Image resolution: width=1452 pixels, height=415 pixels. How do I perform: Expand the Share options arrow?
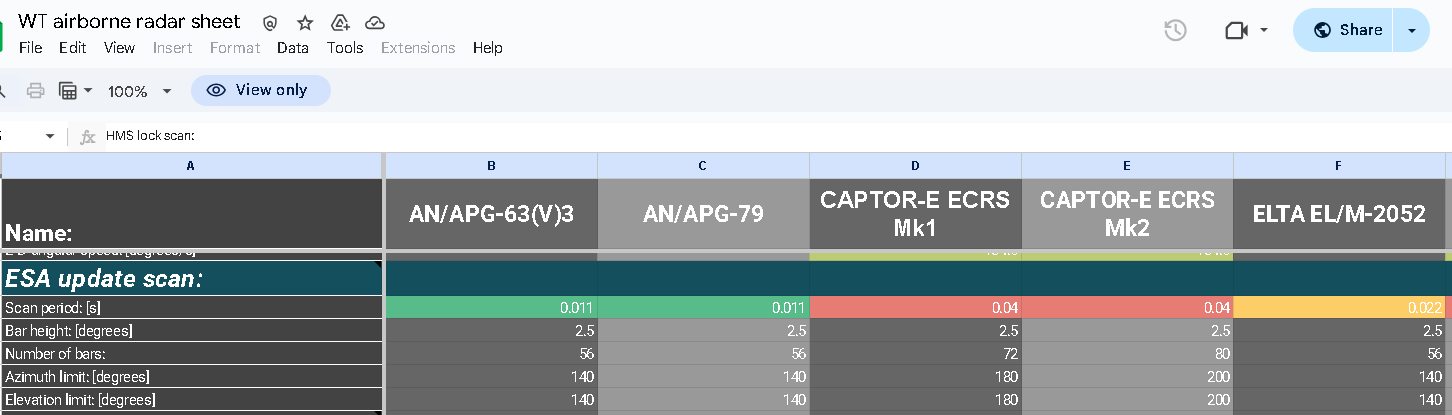point(1411,30)
